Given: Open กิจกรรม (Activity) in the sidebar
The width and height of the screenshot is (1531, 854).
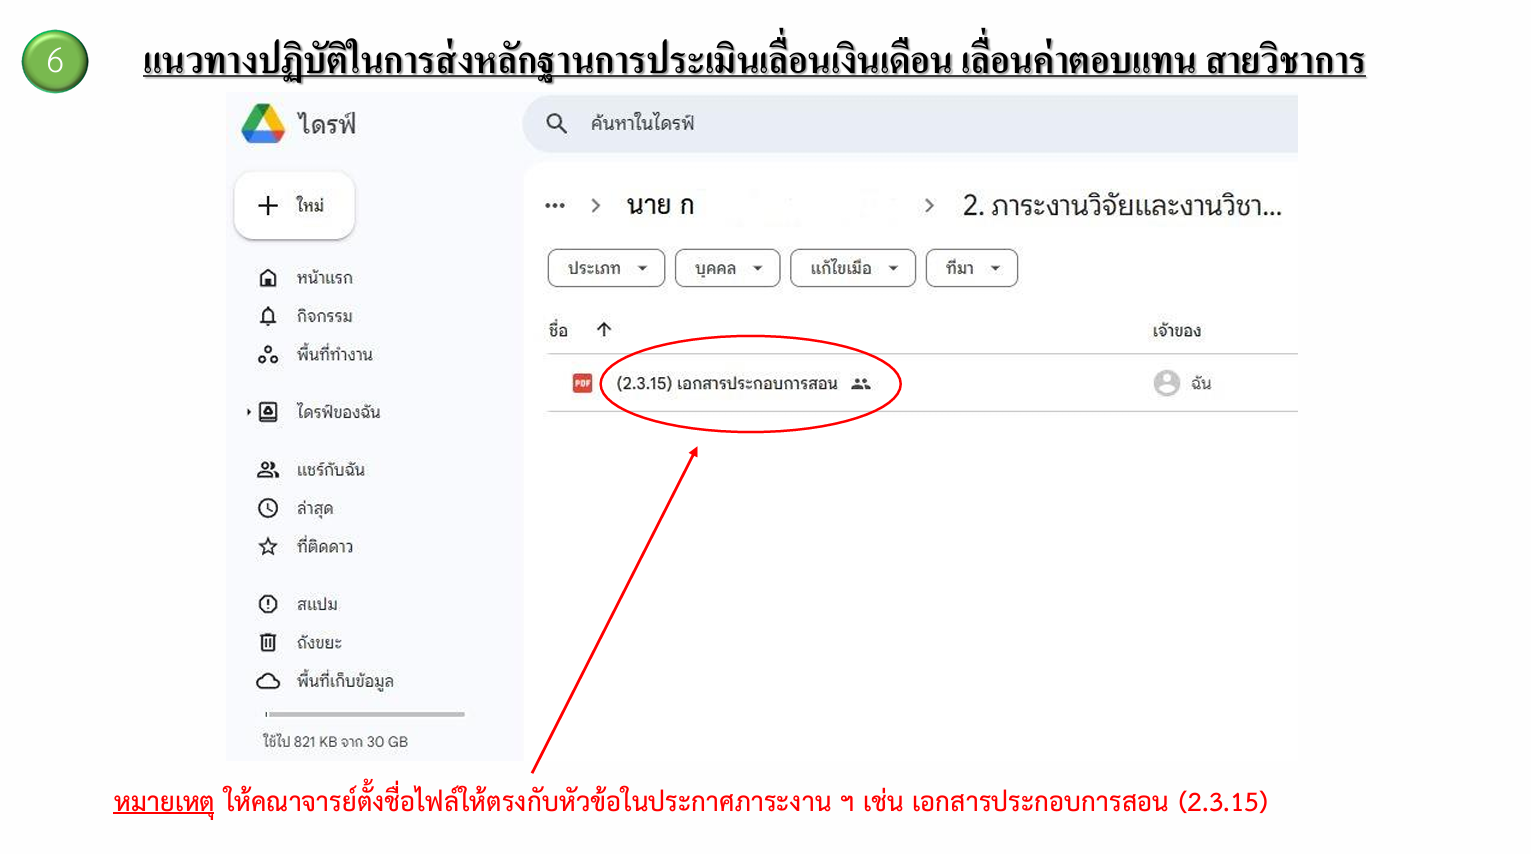Looking at the screenshot, I should [325, 316].
